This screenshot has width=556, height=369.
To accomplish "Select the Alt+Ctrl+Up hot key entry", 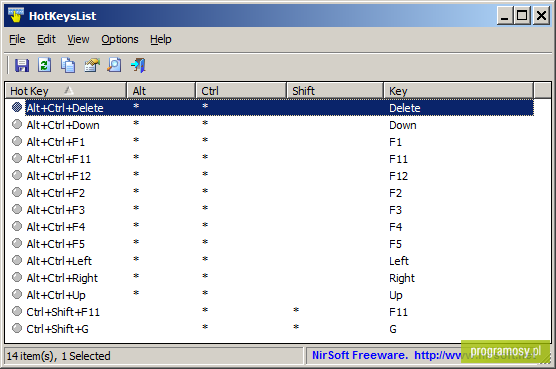I will coord(56,295).
